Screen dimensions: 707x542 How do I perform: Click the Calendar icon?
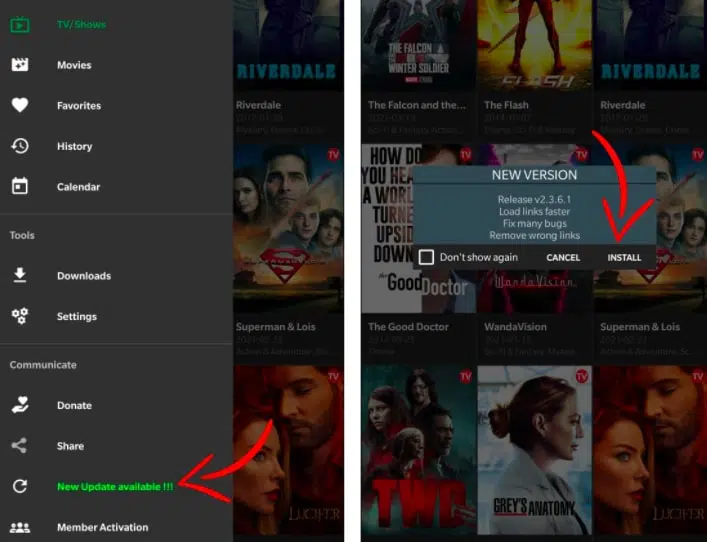click(x=20, y=186)
